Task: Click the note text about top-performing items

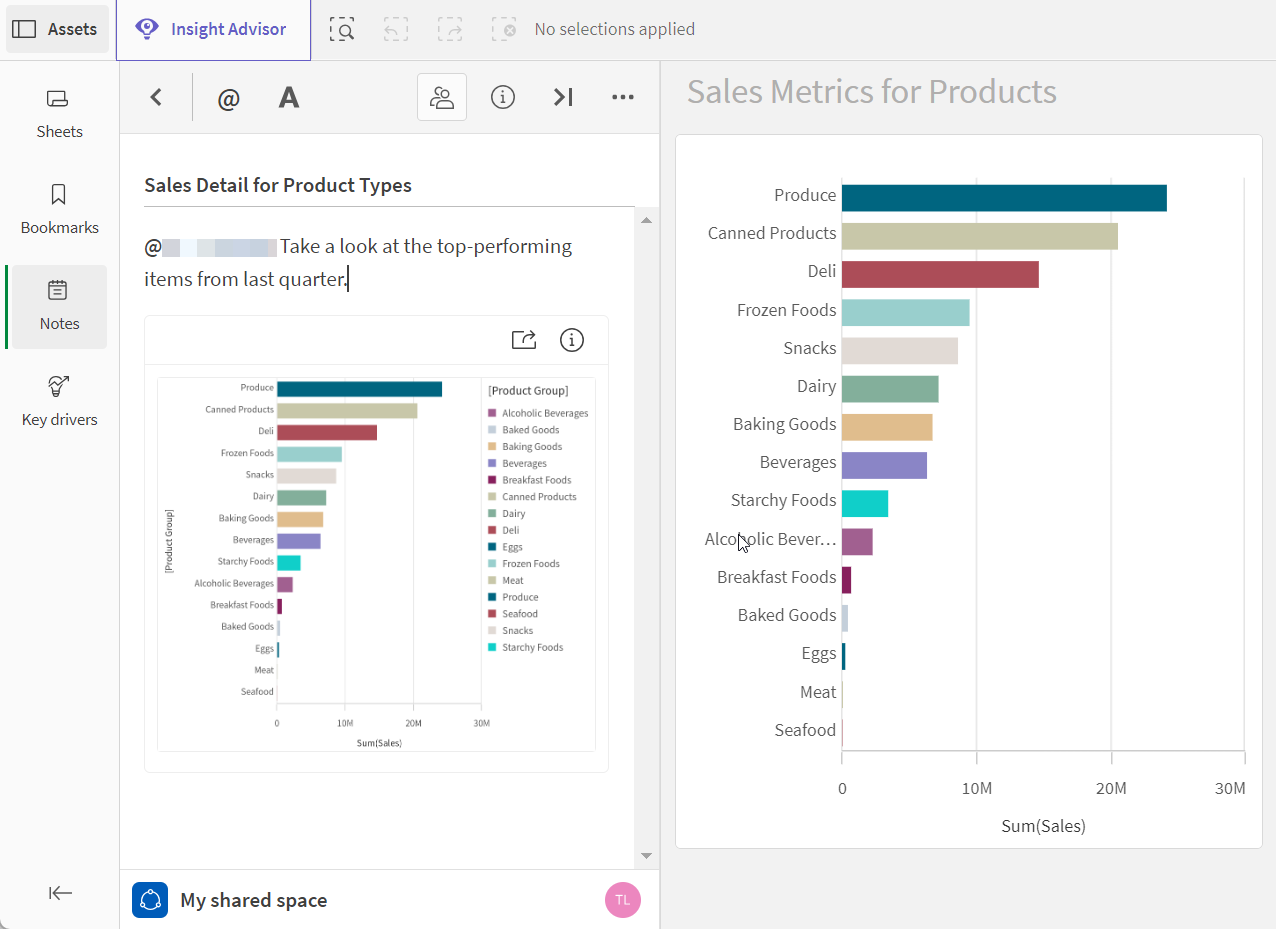Action: [358, 262]
